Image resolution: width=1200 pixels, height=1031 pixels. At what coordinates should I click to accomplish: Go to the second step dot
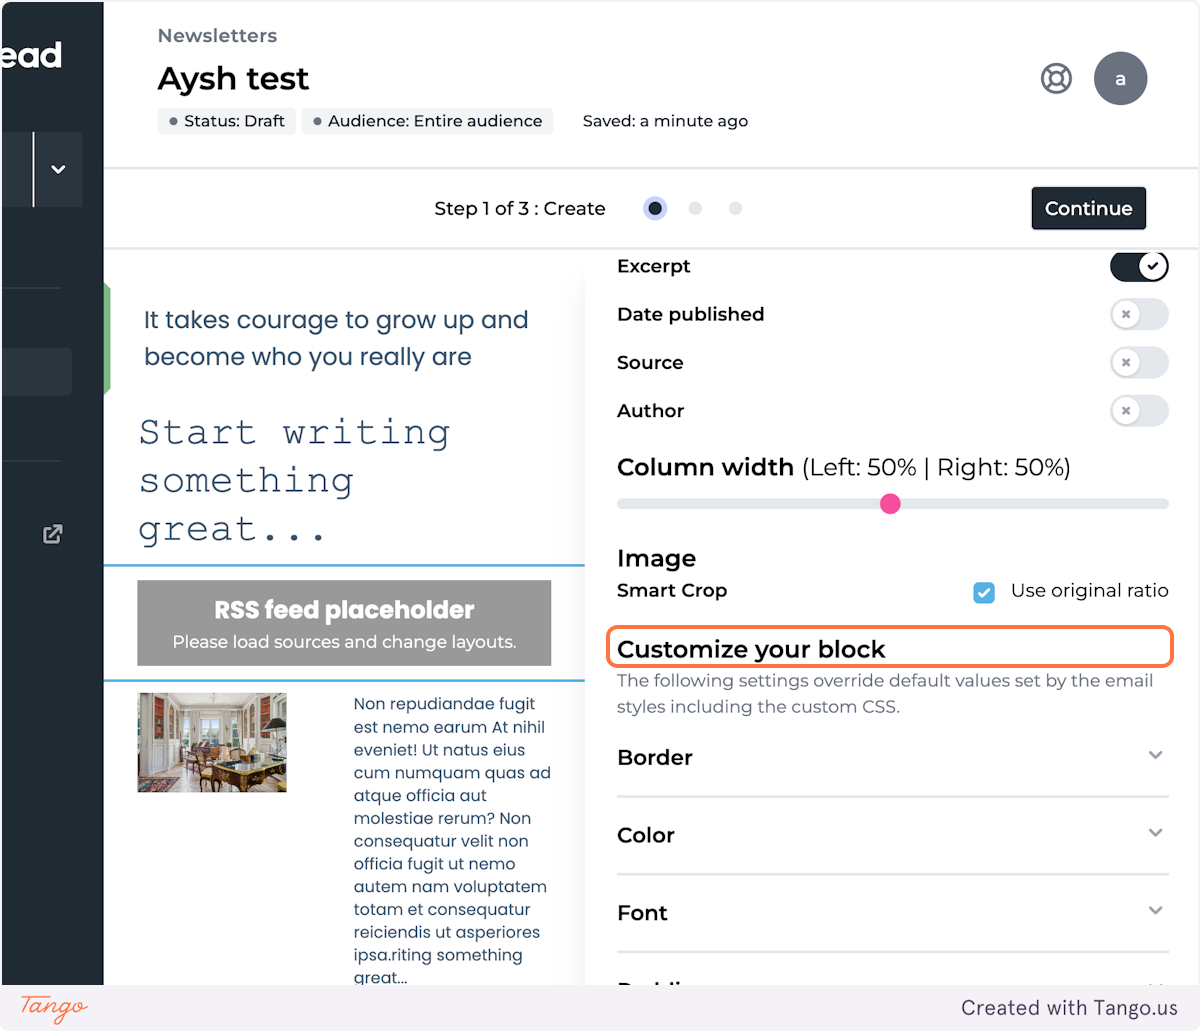click(x=695, y=208)
